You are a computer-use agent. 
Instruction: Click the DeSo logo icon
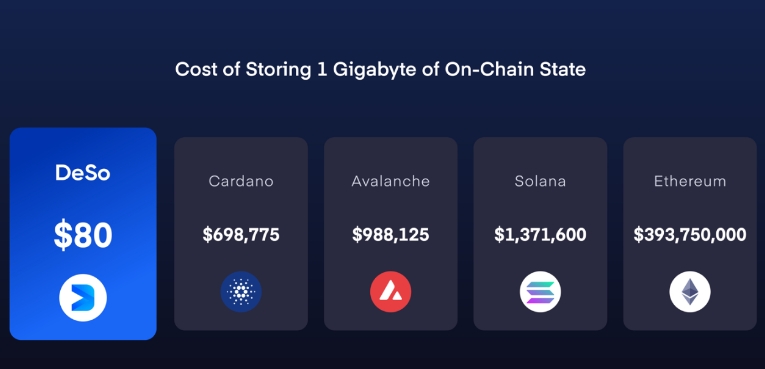[x=83, y=298]
